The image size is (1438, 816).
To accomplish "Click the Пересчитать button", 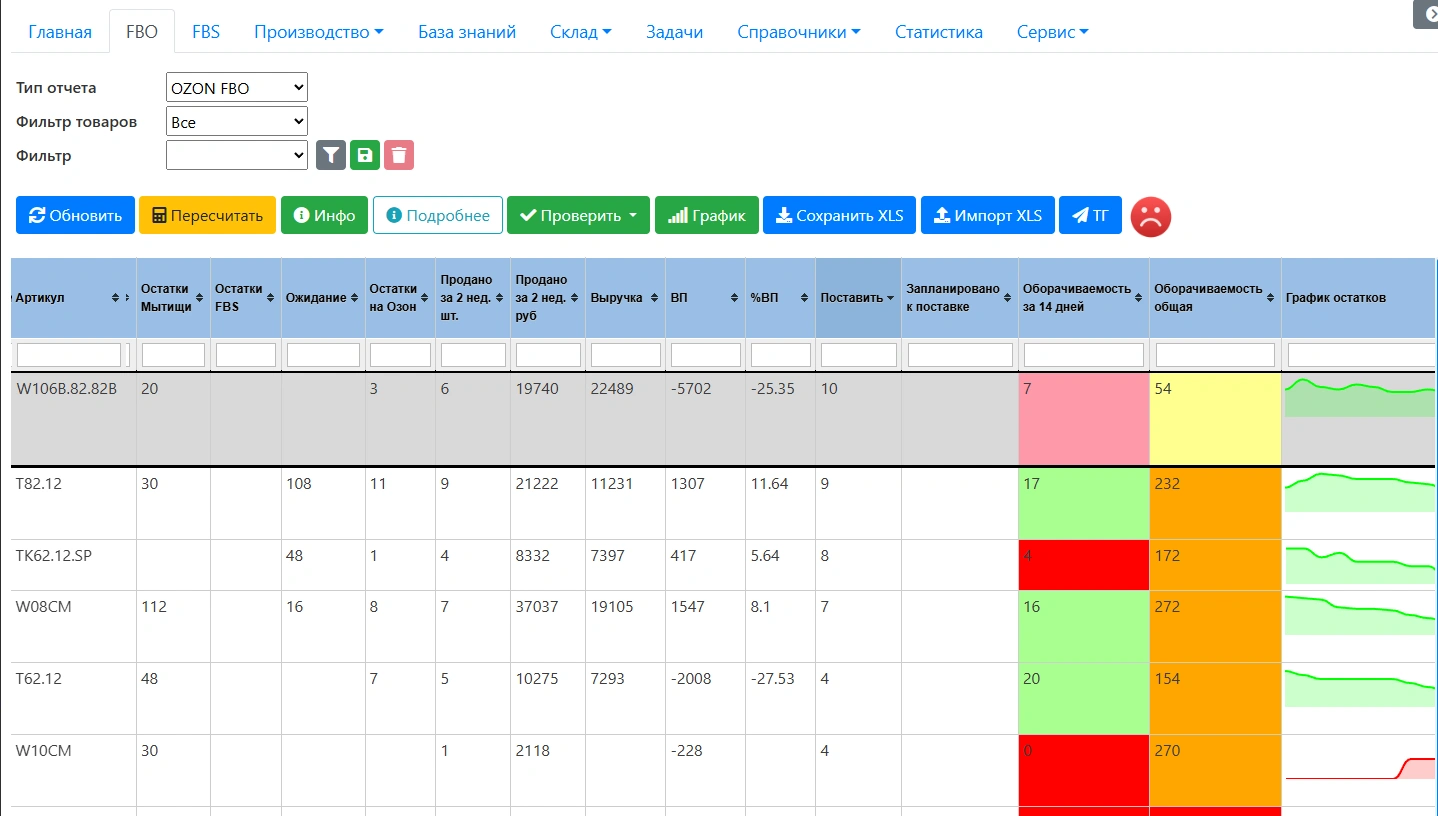I will (x=207, y=215).
